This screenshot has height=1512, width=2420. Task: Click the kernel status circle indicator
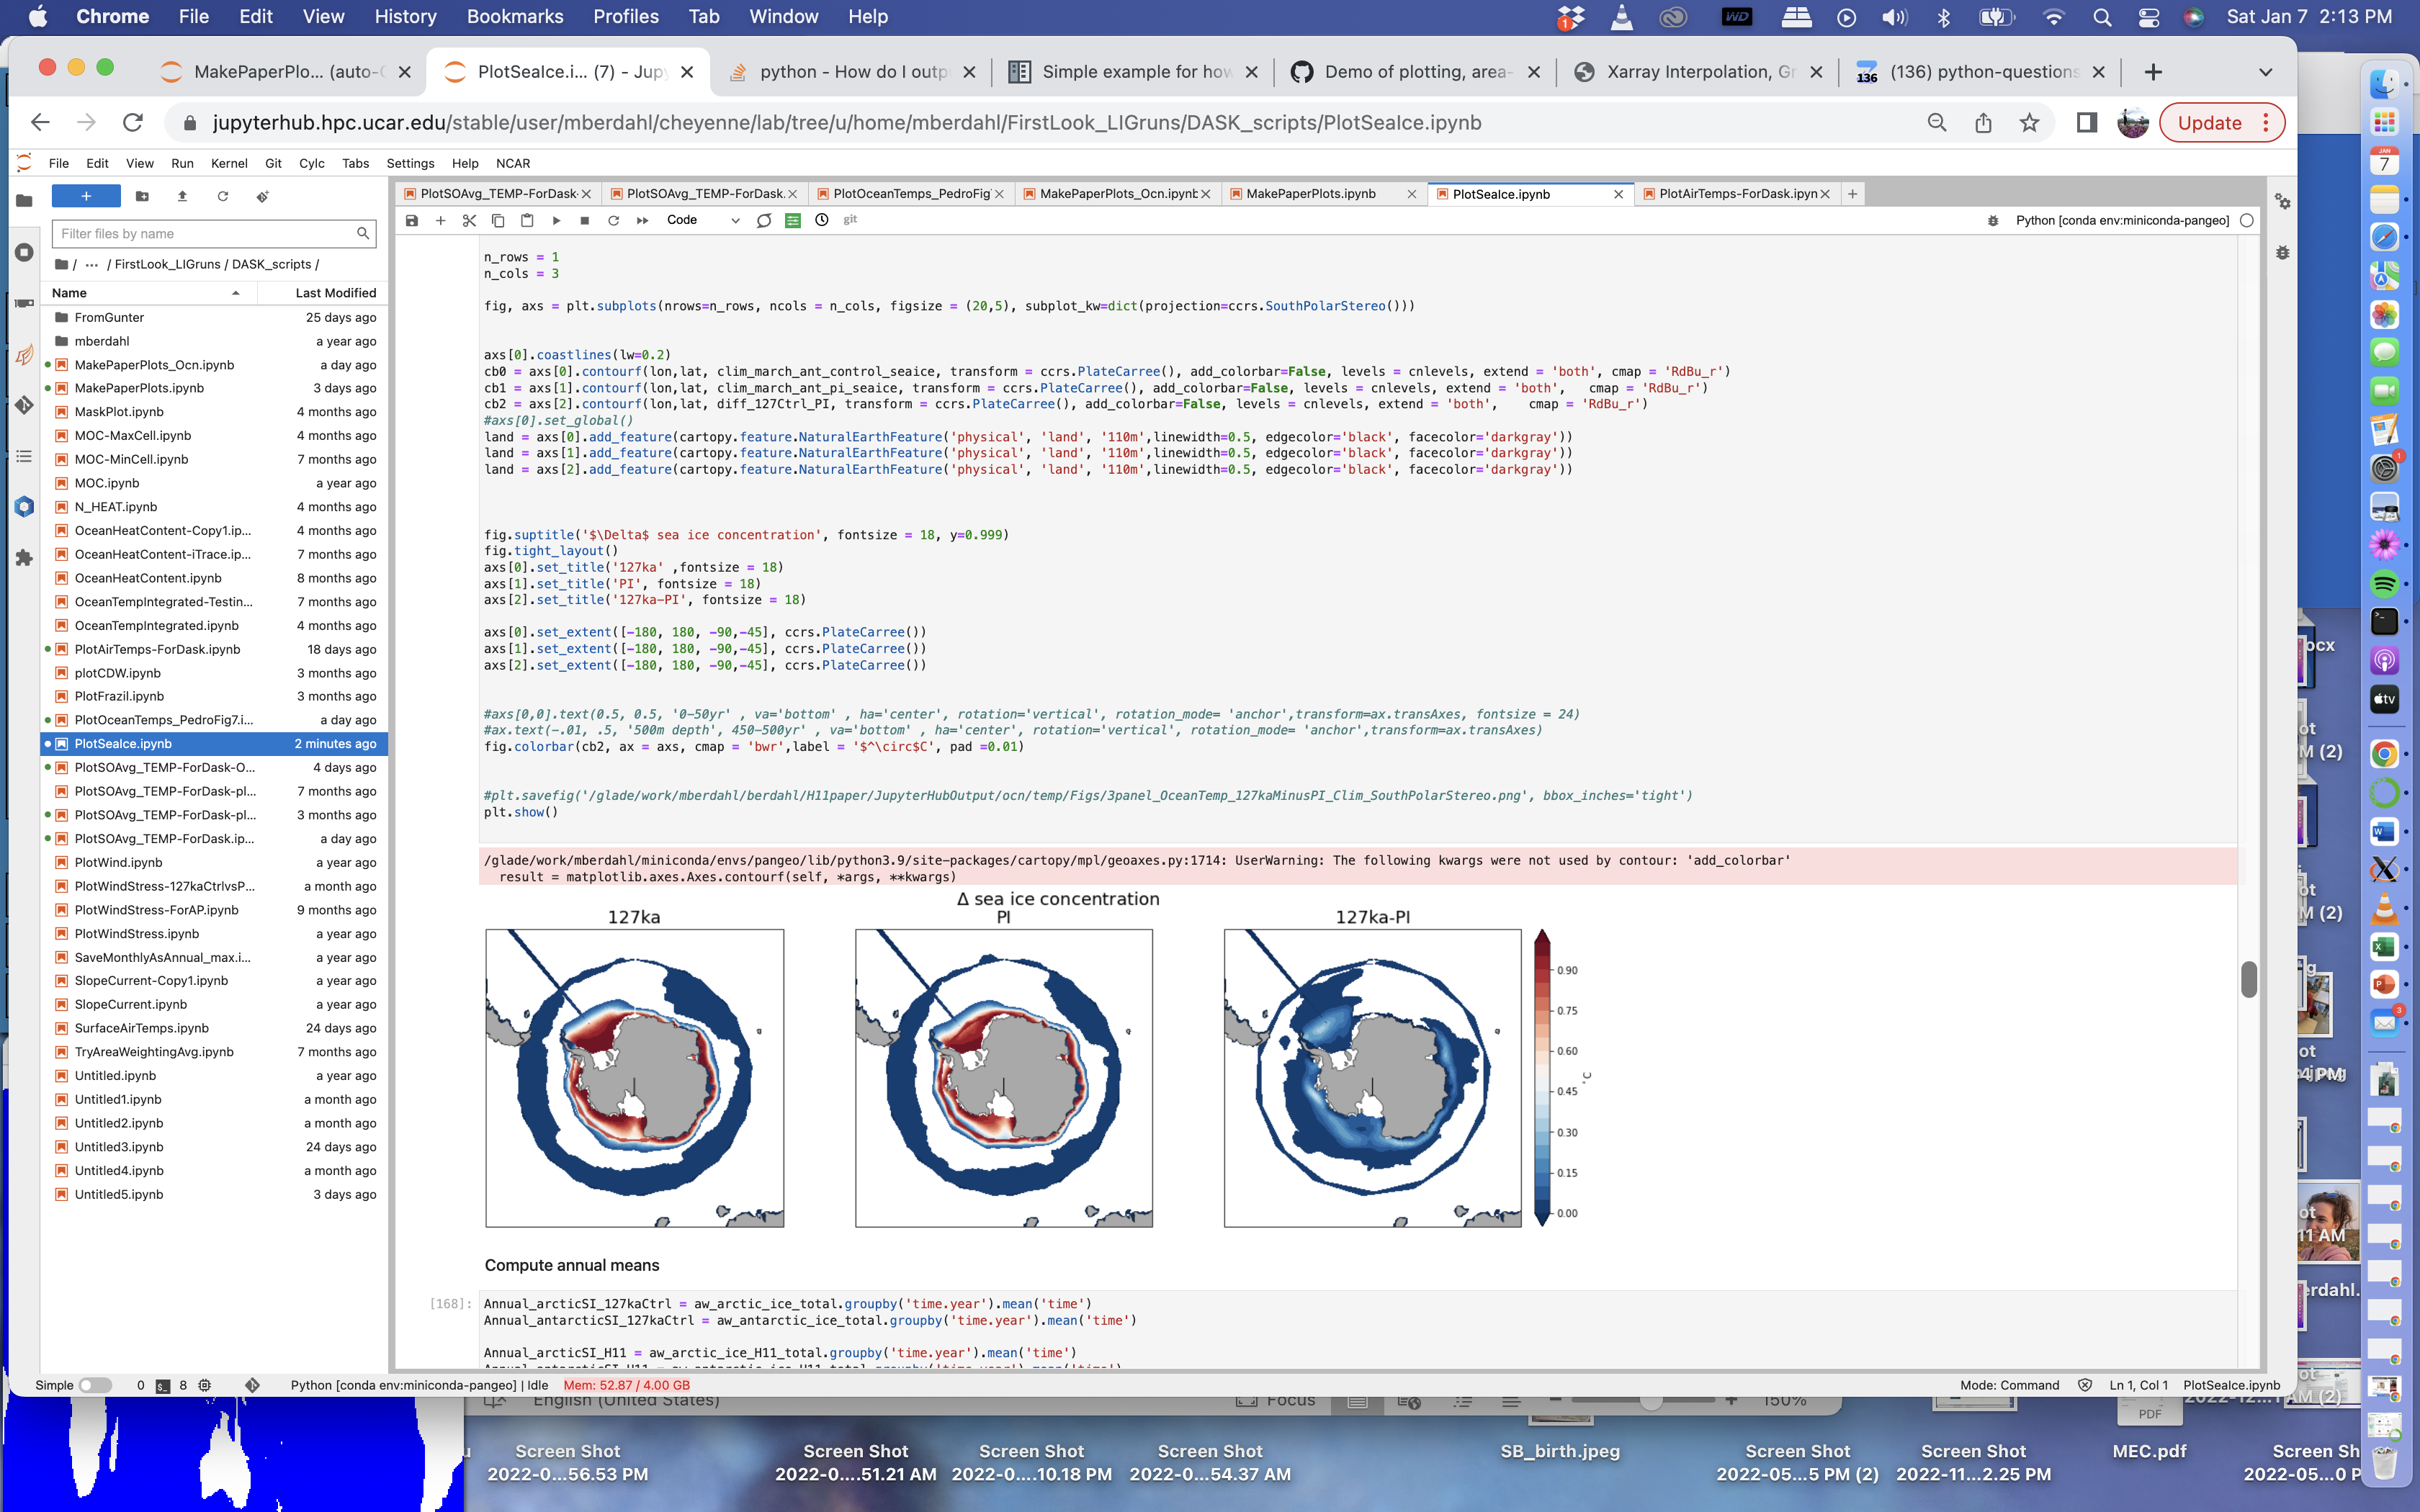(x=2247, y=220)
